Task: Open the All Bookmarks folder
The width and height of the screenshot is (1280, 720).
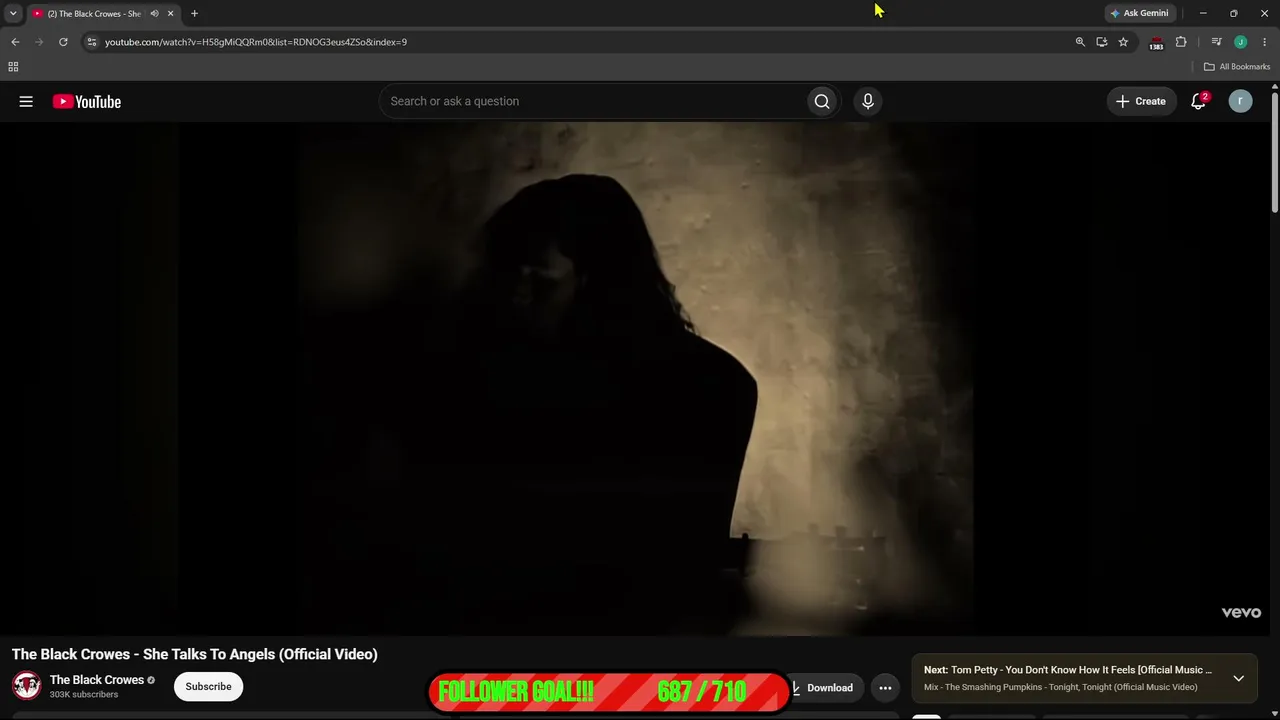Action: point(1237,67)
